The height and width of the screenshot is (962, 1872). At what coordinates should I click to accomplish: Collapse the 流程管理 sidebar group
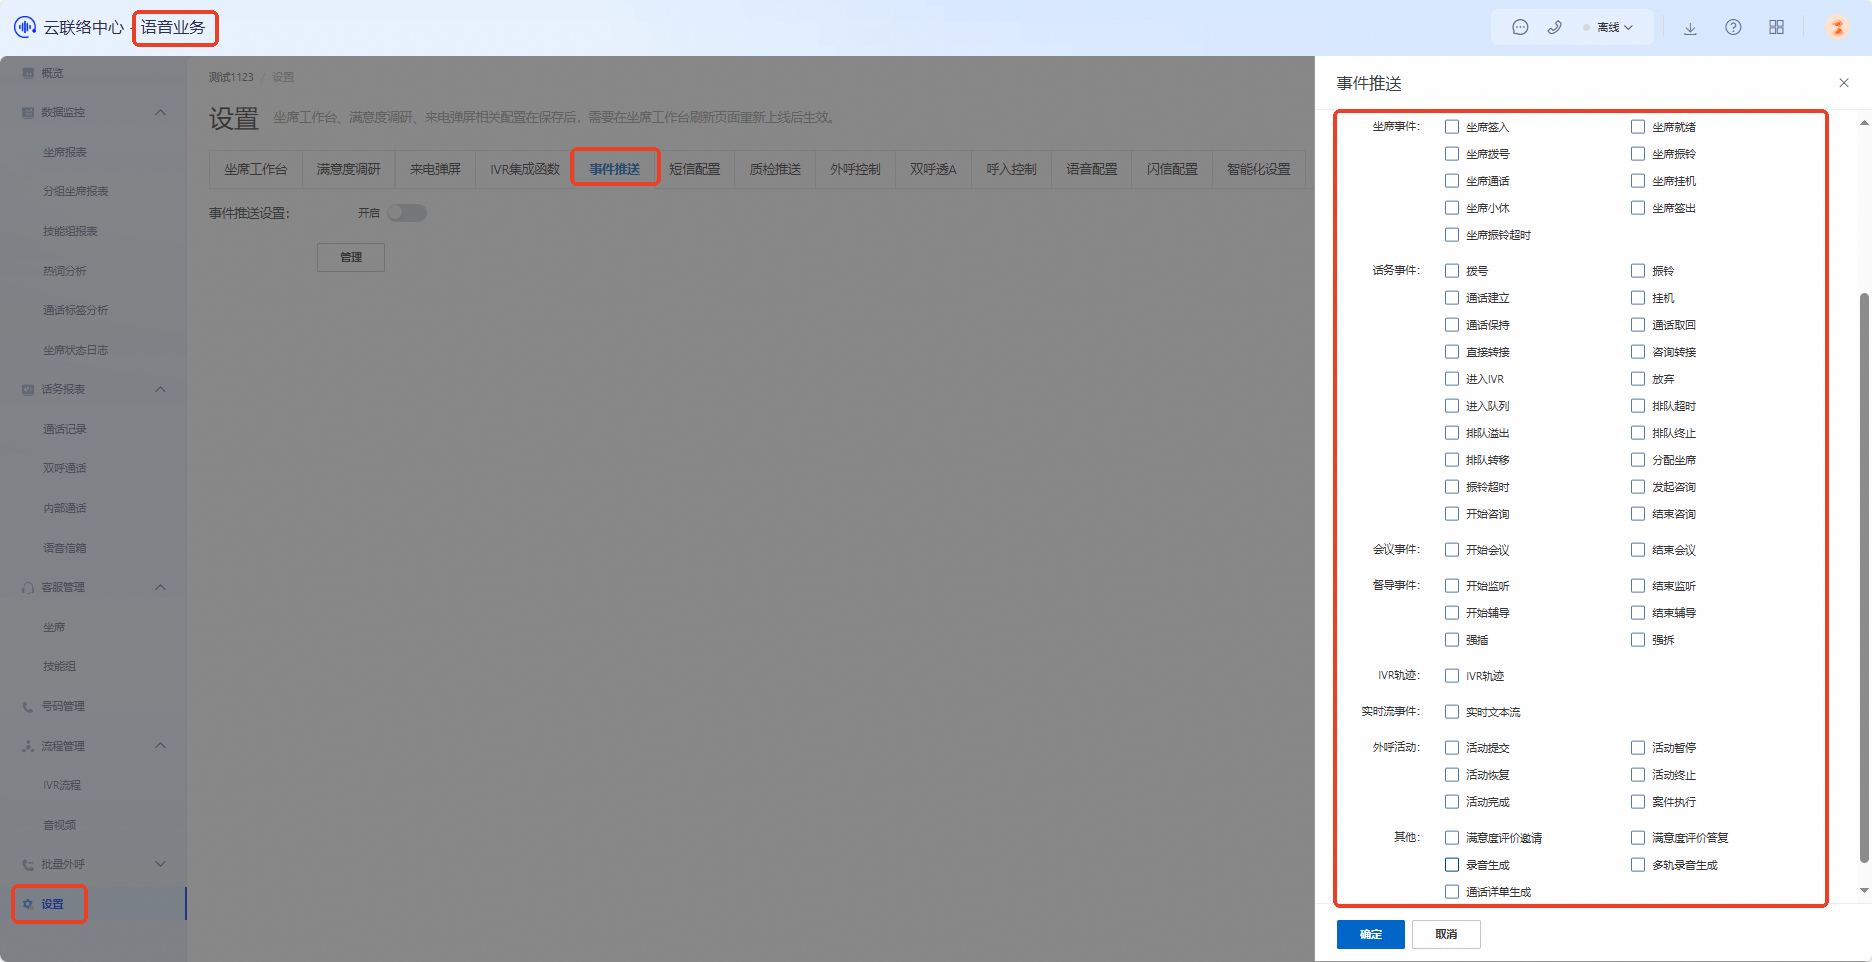160,746
